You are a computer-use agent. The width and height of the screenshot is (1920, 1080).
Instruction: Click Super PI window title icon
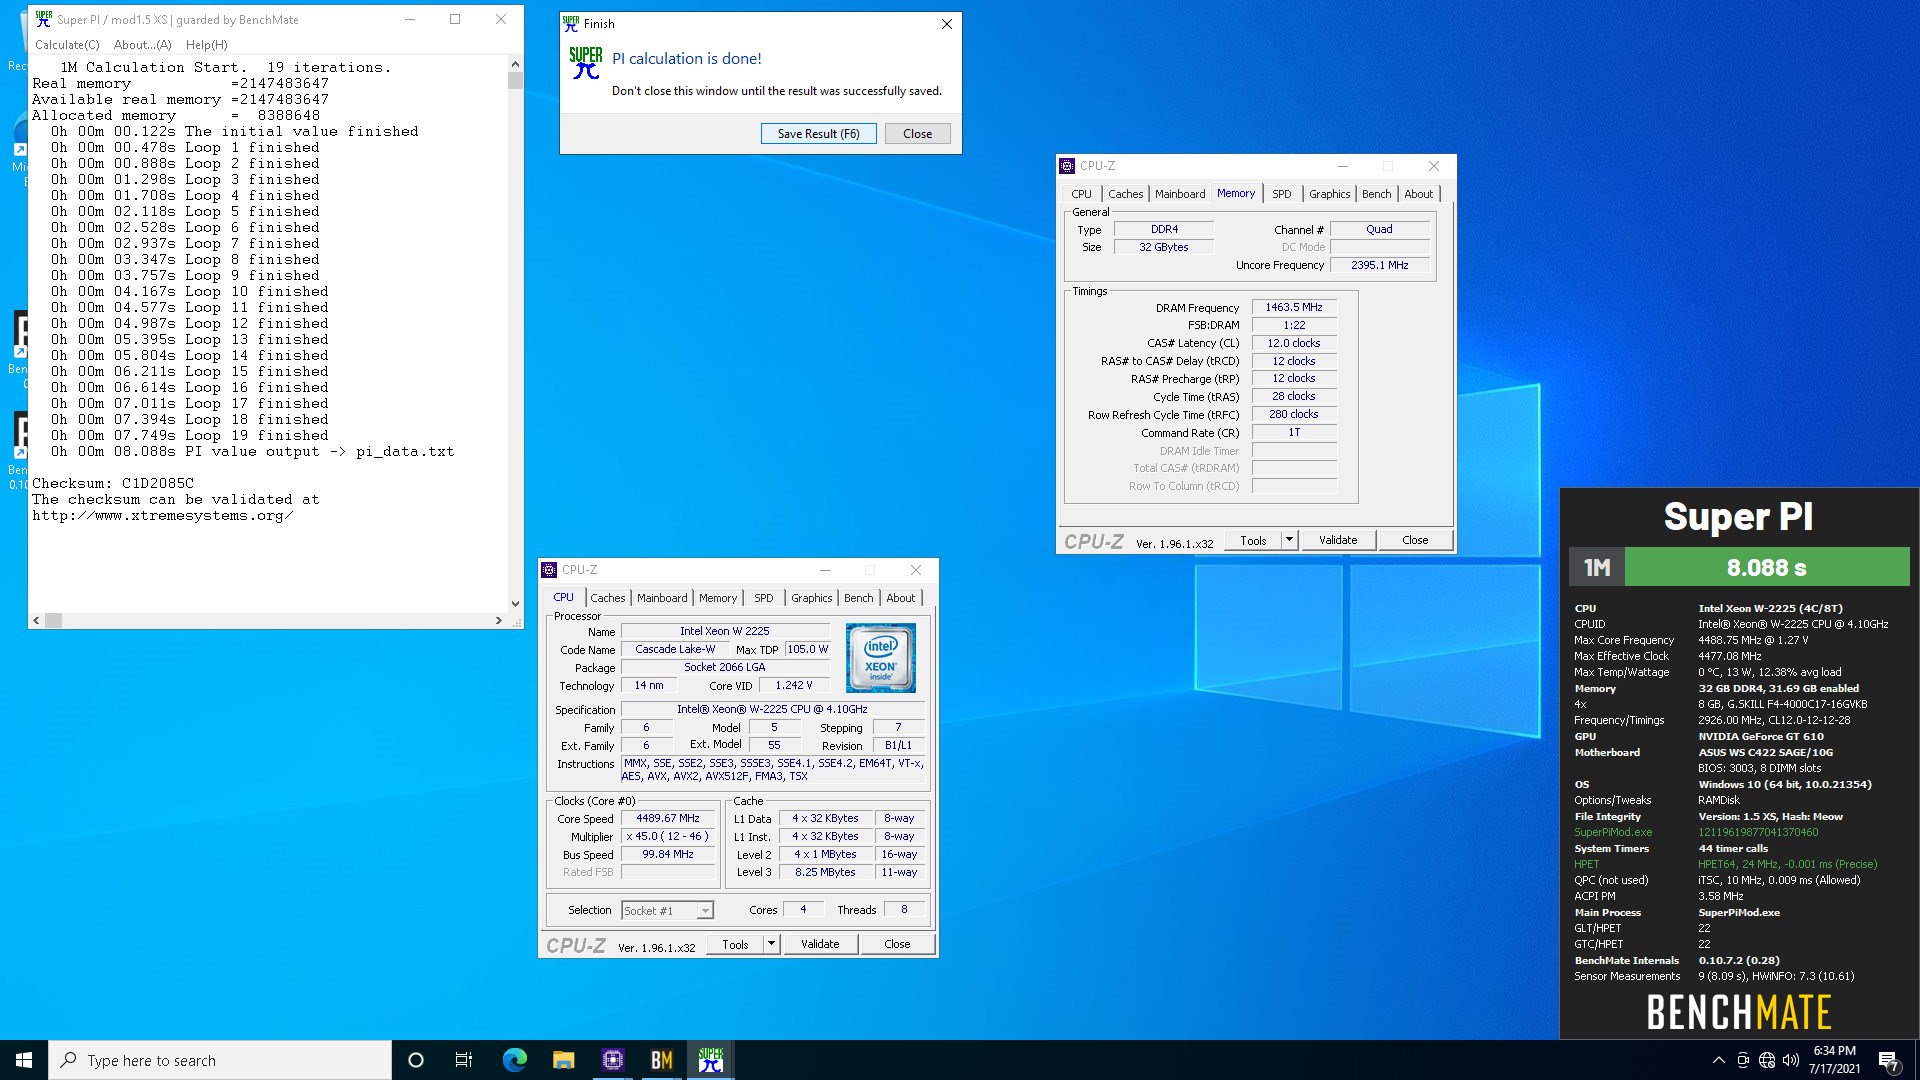click(x=43, y=19)
